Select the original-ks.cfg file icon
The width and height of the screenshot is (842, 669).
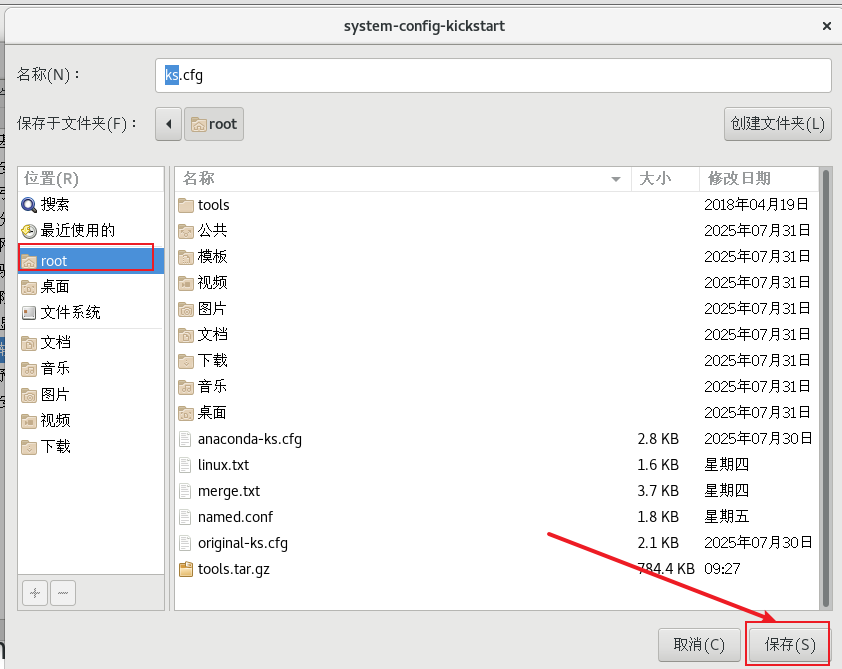[x=185, y=543]
